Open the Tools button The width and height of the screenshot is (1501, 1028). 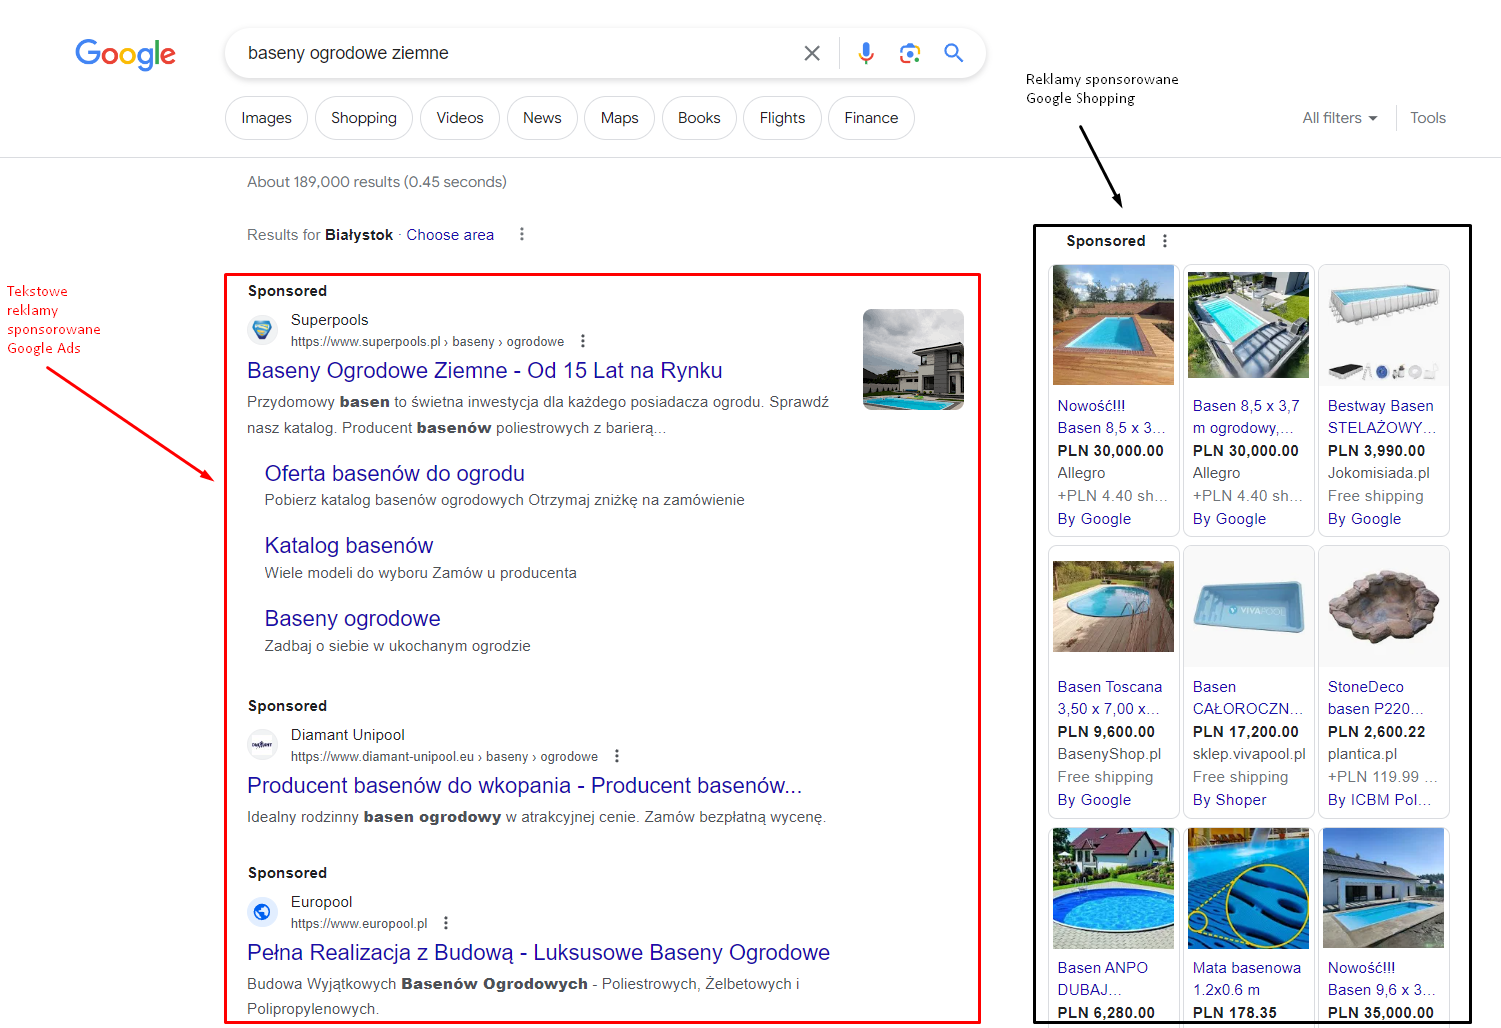[1428, 118]
